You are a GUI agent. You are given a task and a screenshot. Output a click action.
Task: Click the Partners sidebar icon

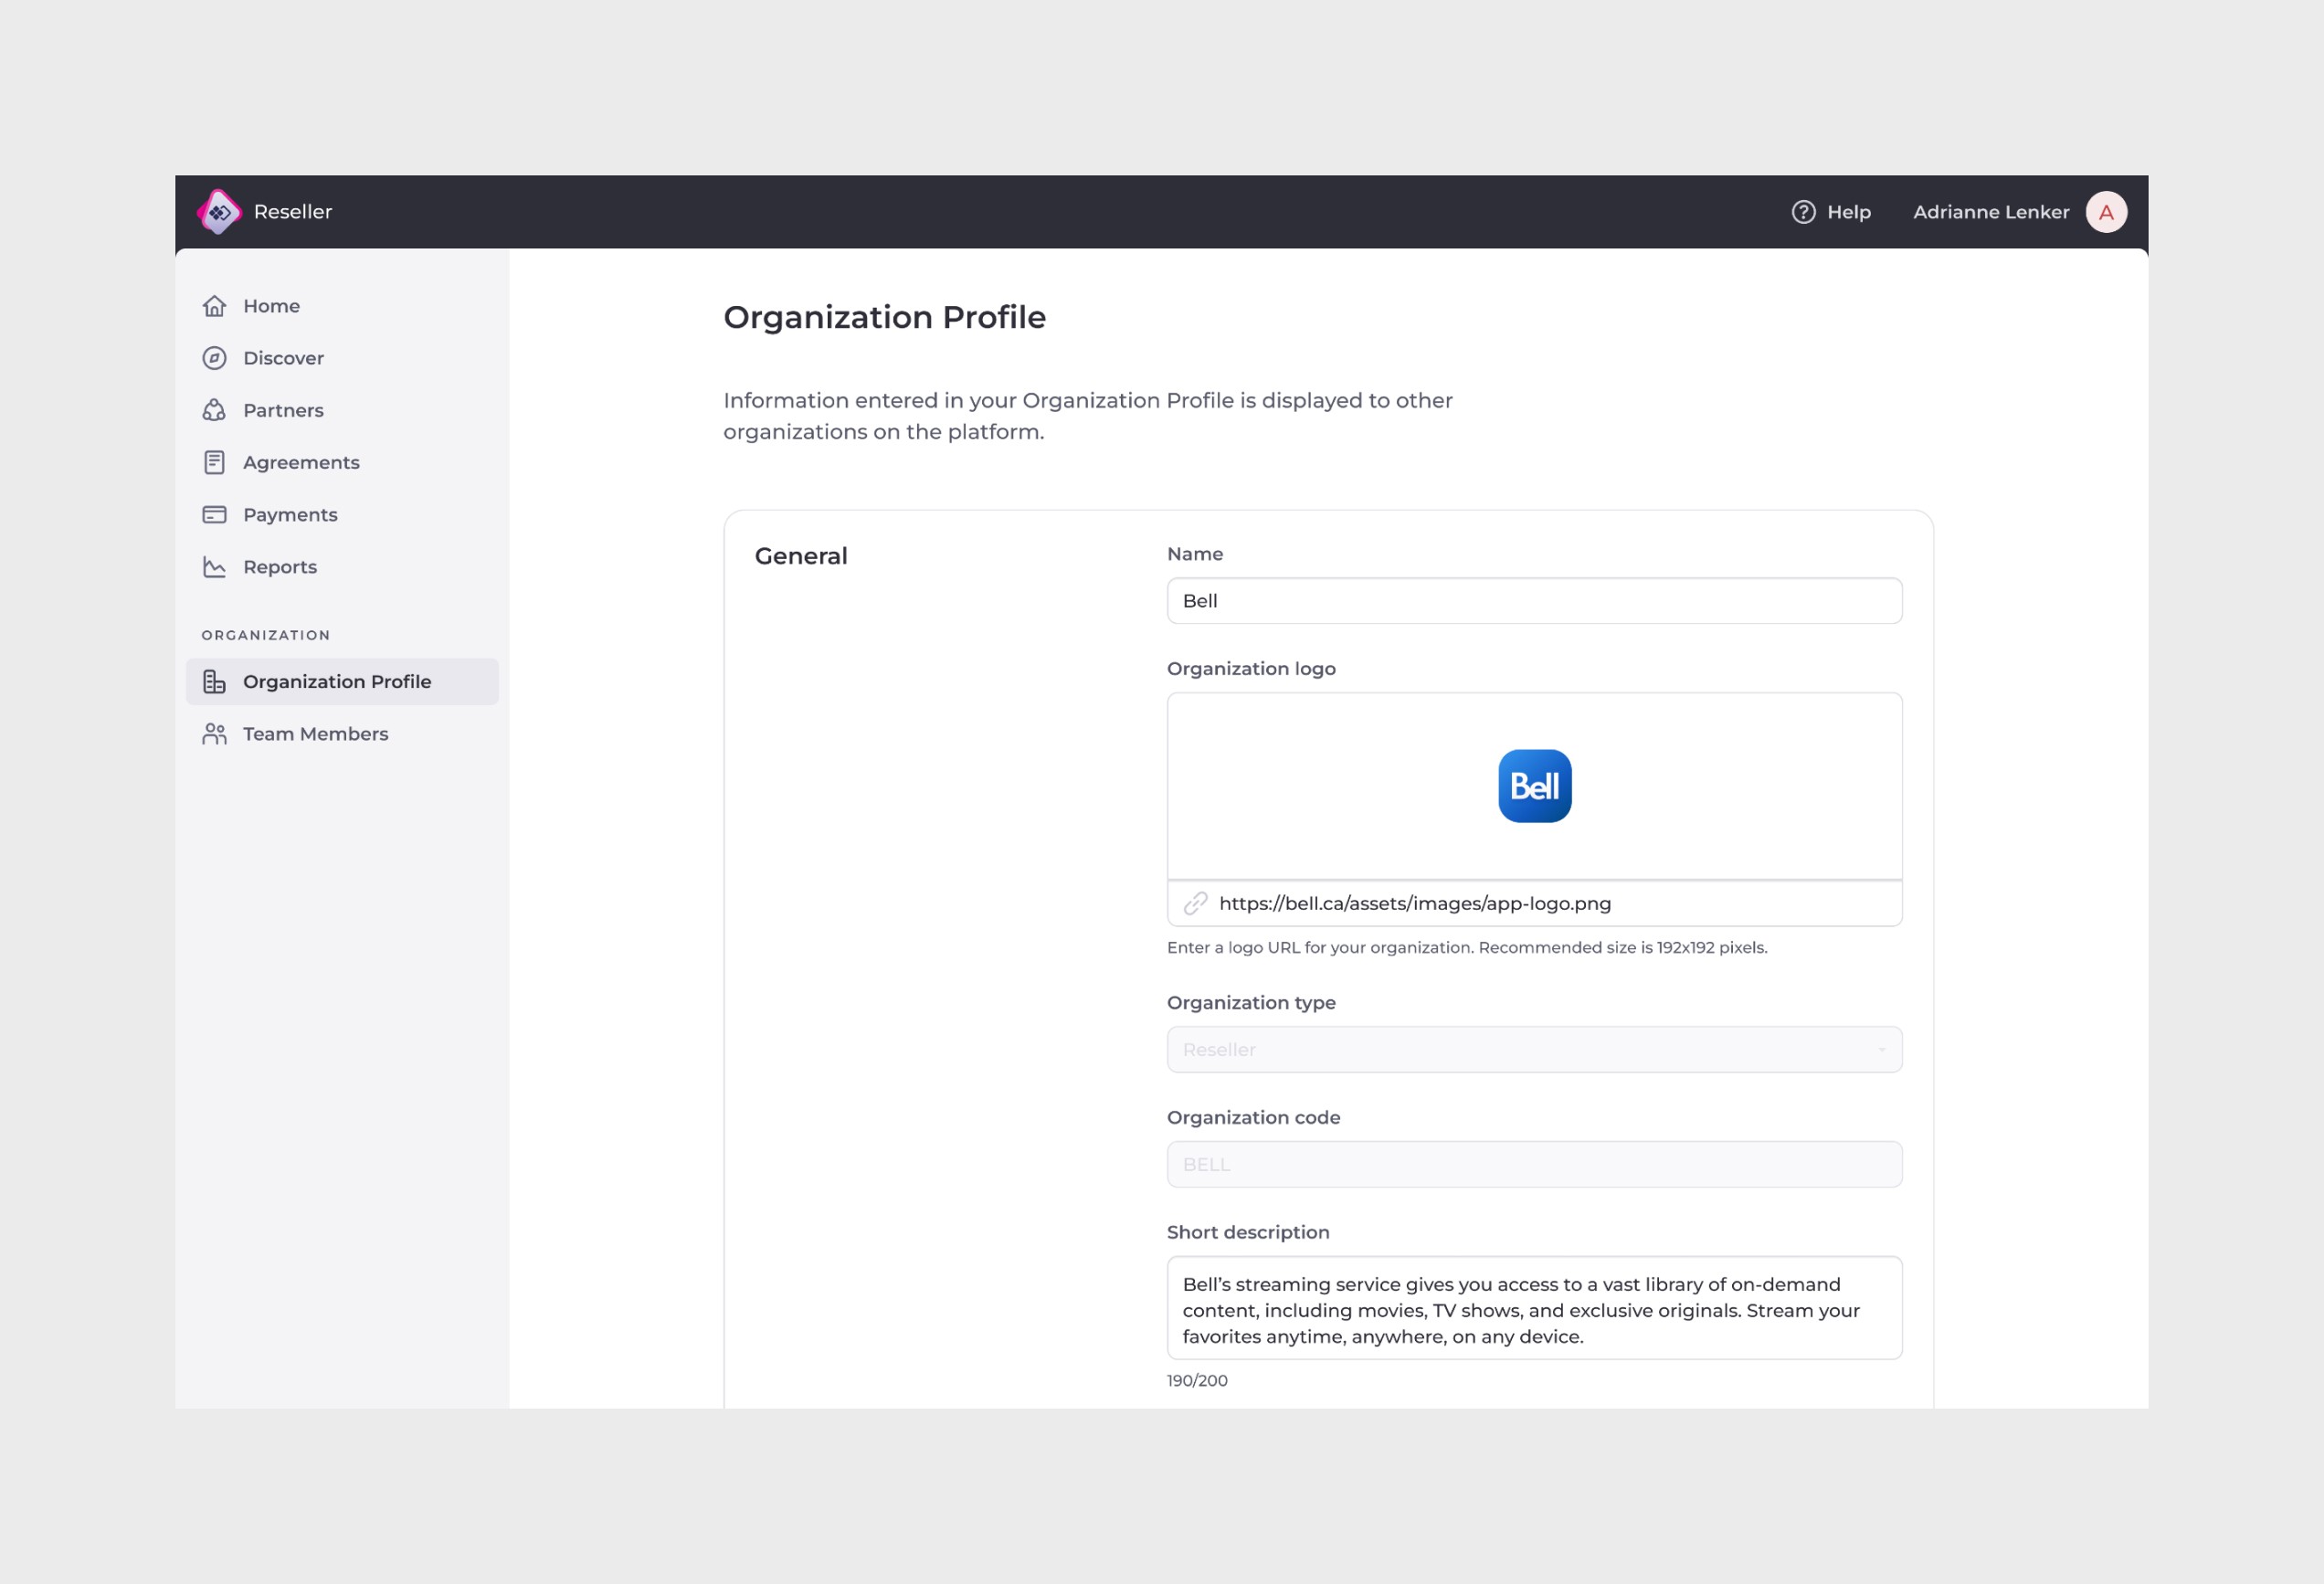coord(214,410)
